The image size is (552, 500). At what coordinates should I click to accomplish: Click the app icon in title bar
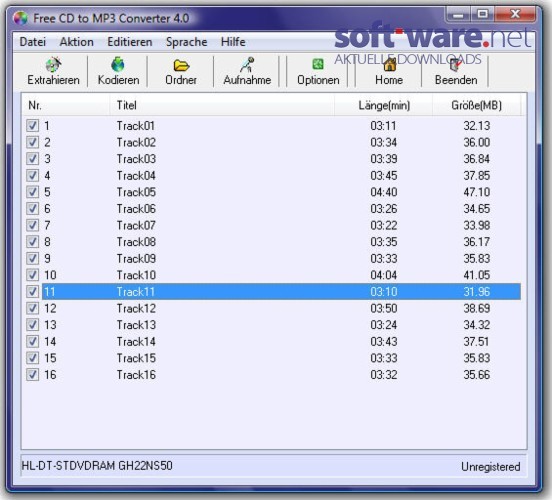click(20, 18)
